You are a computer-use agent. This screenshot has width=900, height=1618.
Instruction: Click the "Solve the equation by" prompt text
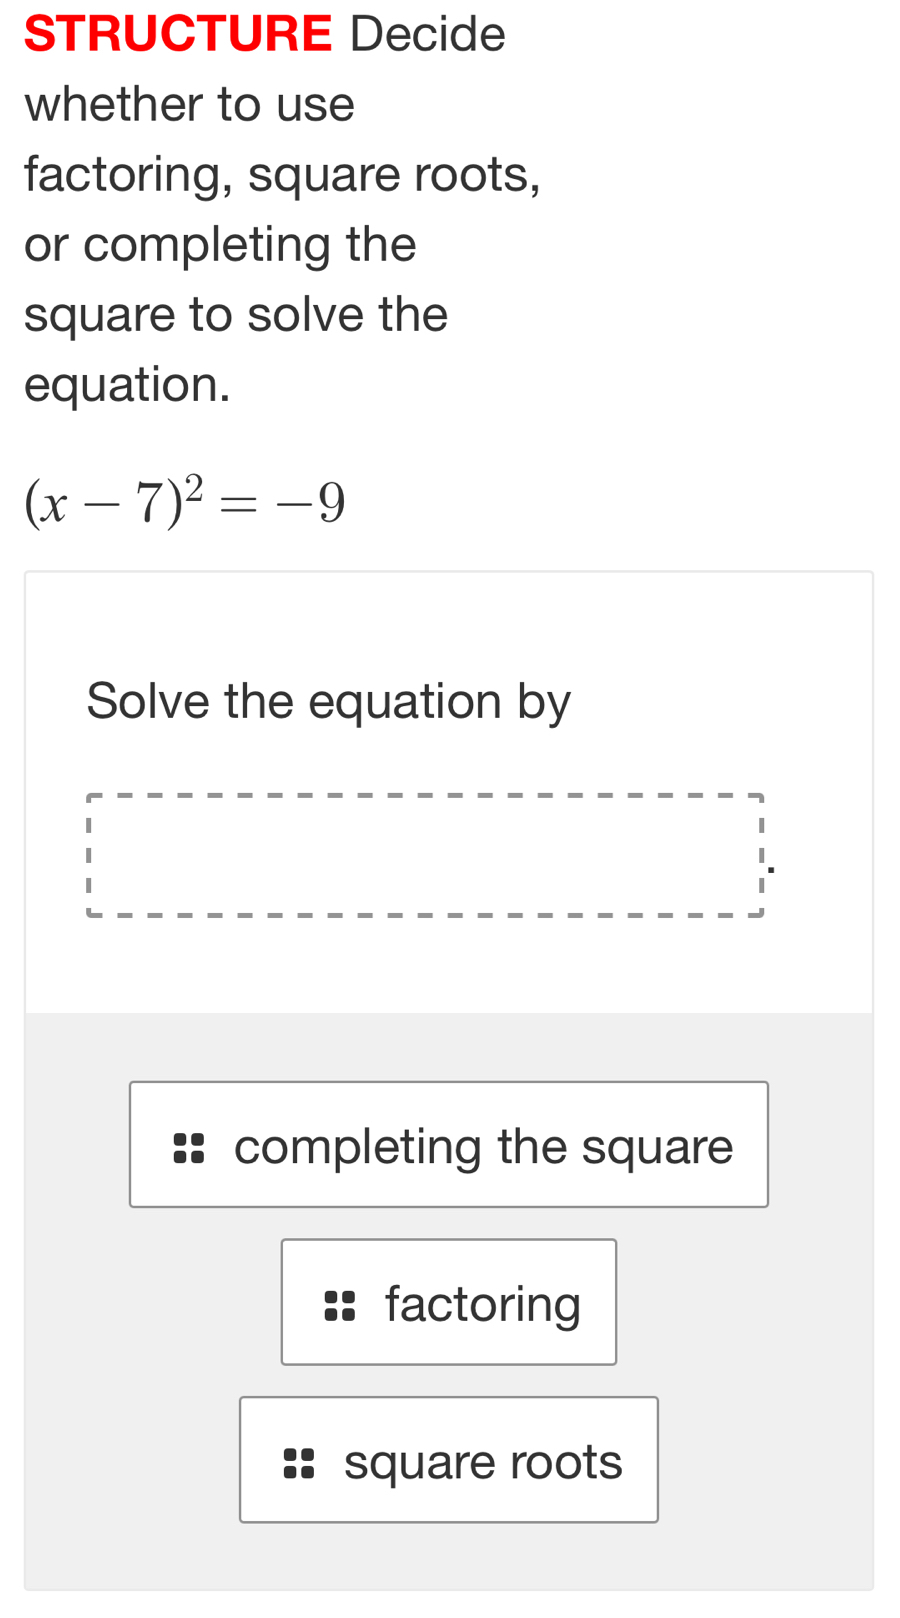(328, 701)
